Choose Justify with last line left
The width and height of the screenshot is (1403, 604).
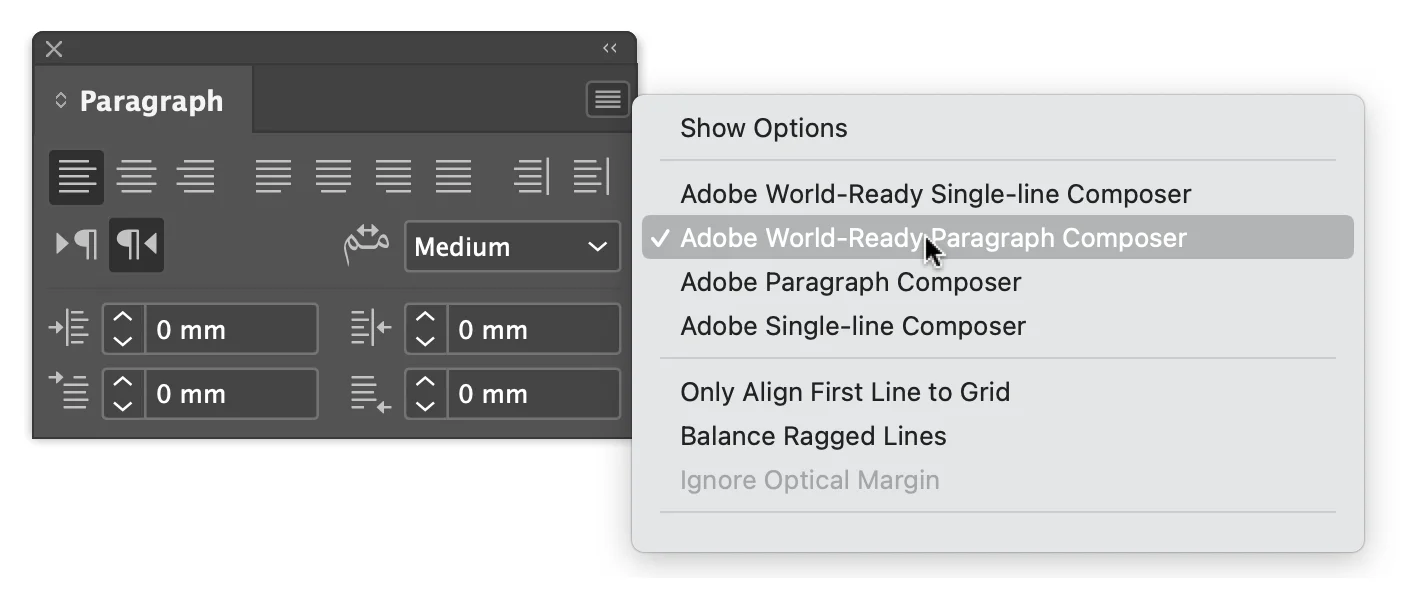click(273, 177)
